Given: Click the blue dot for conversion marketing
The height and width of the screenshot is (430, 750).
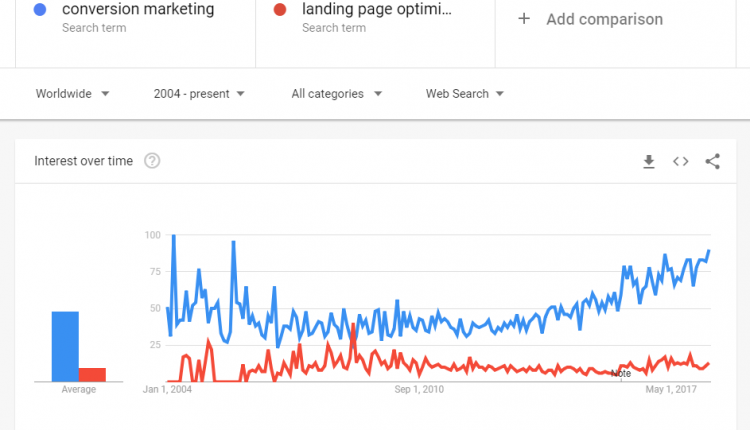Looking at the screenshot, I should pyautogui.click(x=40, y=10).
